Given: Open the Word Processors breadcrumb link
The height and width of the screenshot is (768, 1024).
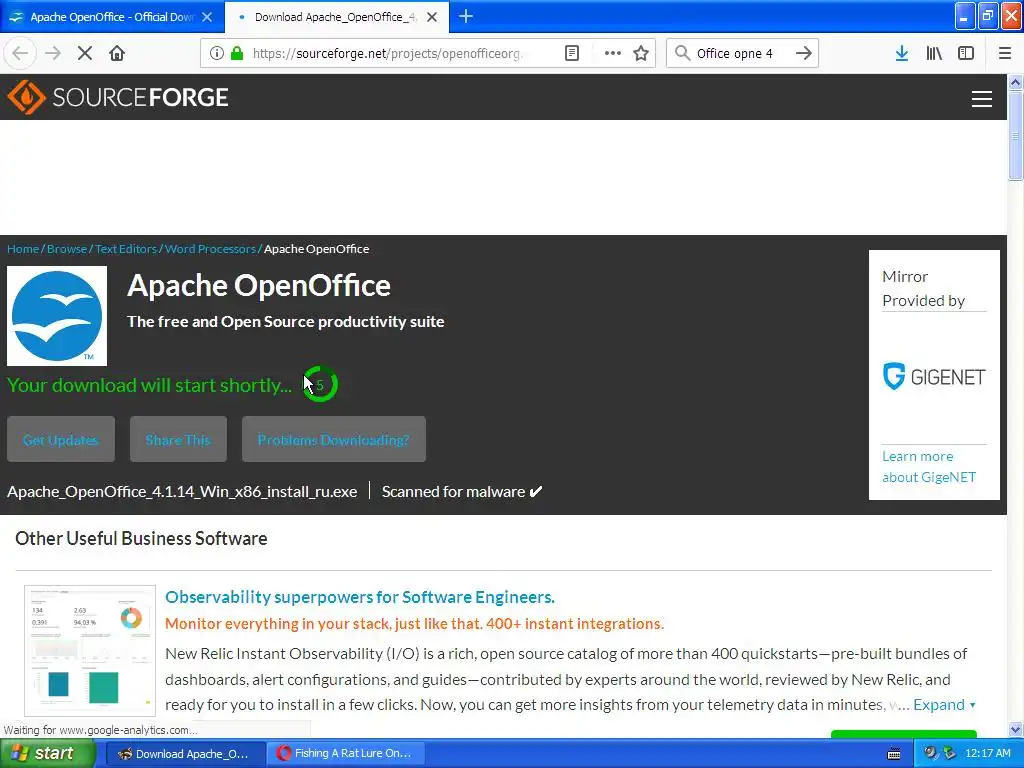Looking at the screenshot, I should tap(210, 249).
